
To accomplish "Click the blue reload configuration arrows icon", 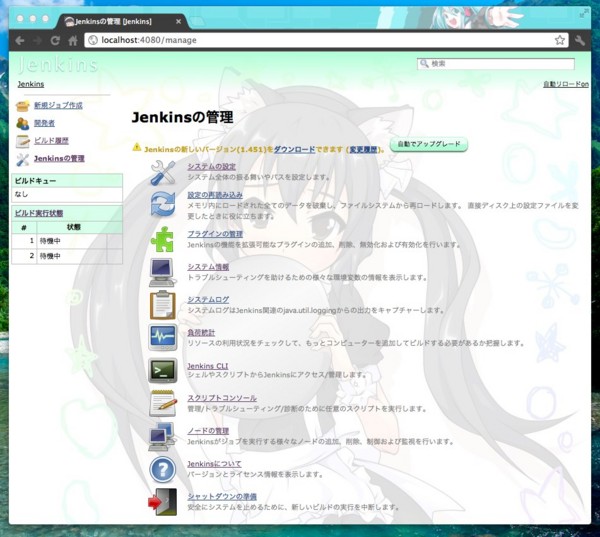I will 163,204.
